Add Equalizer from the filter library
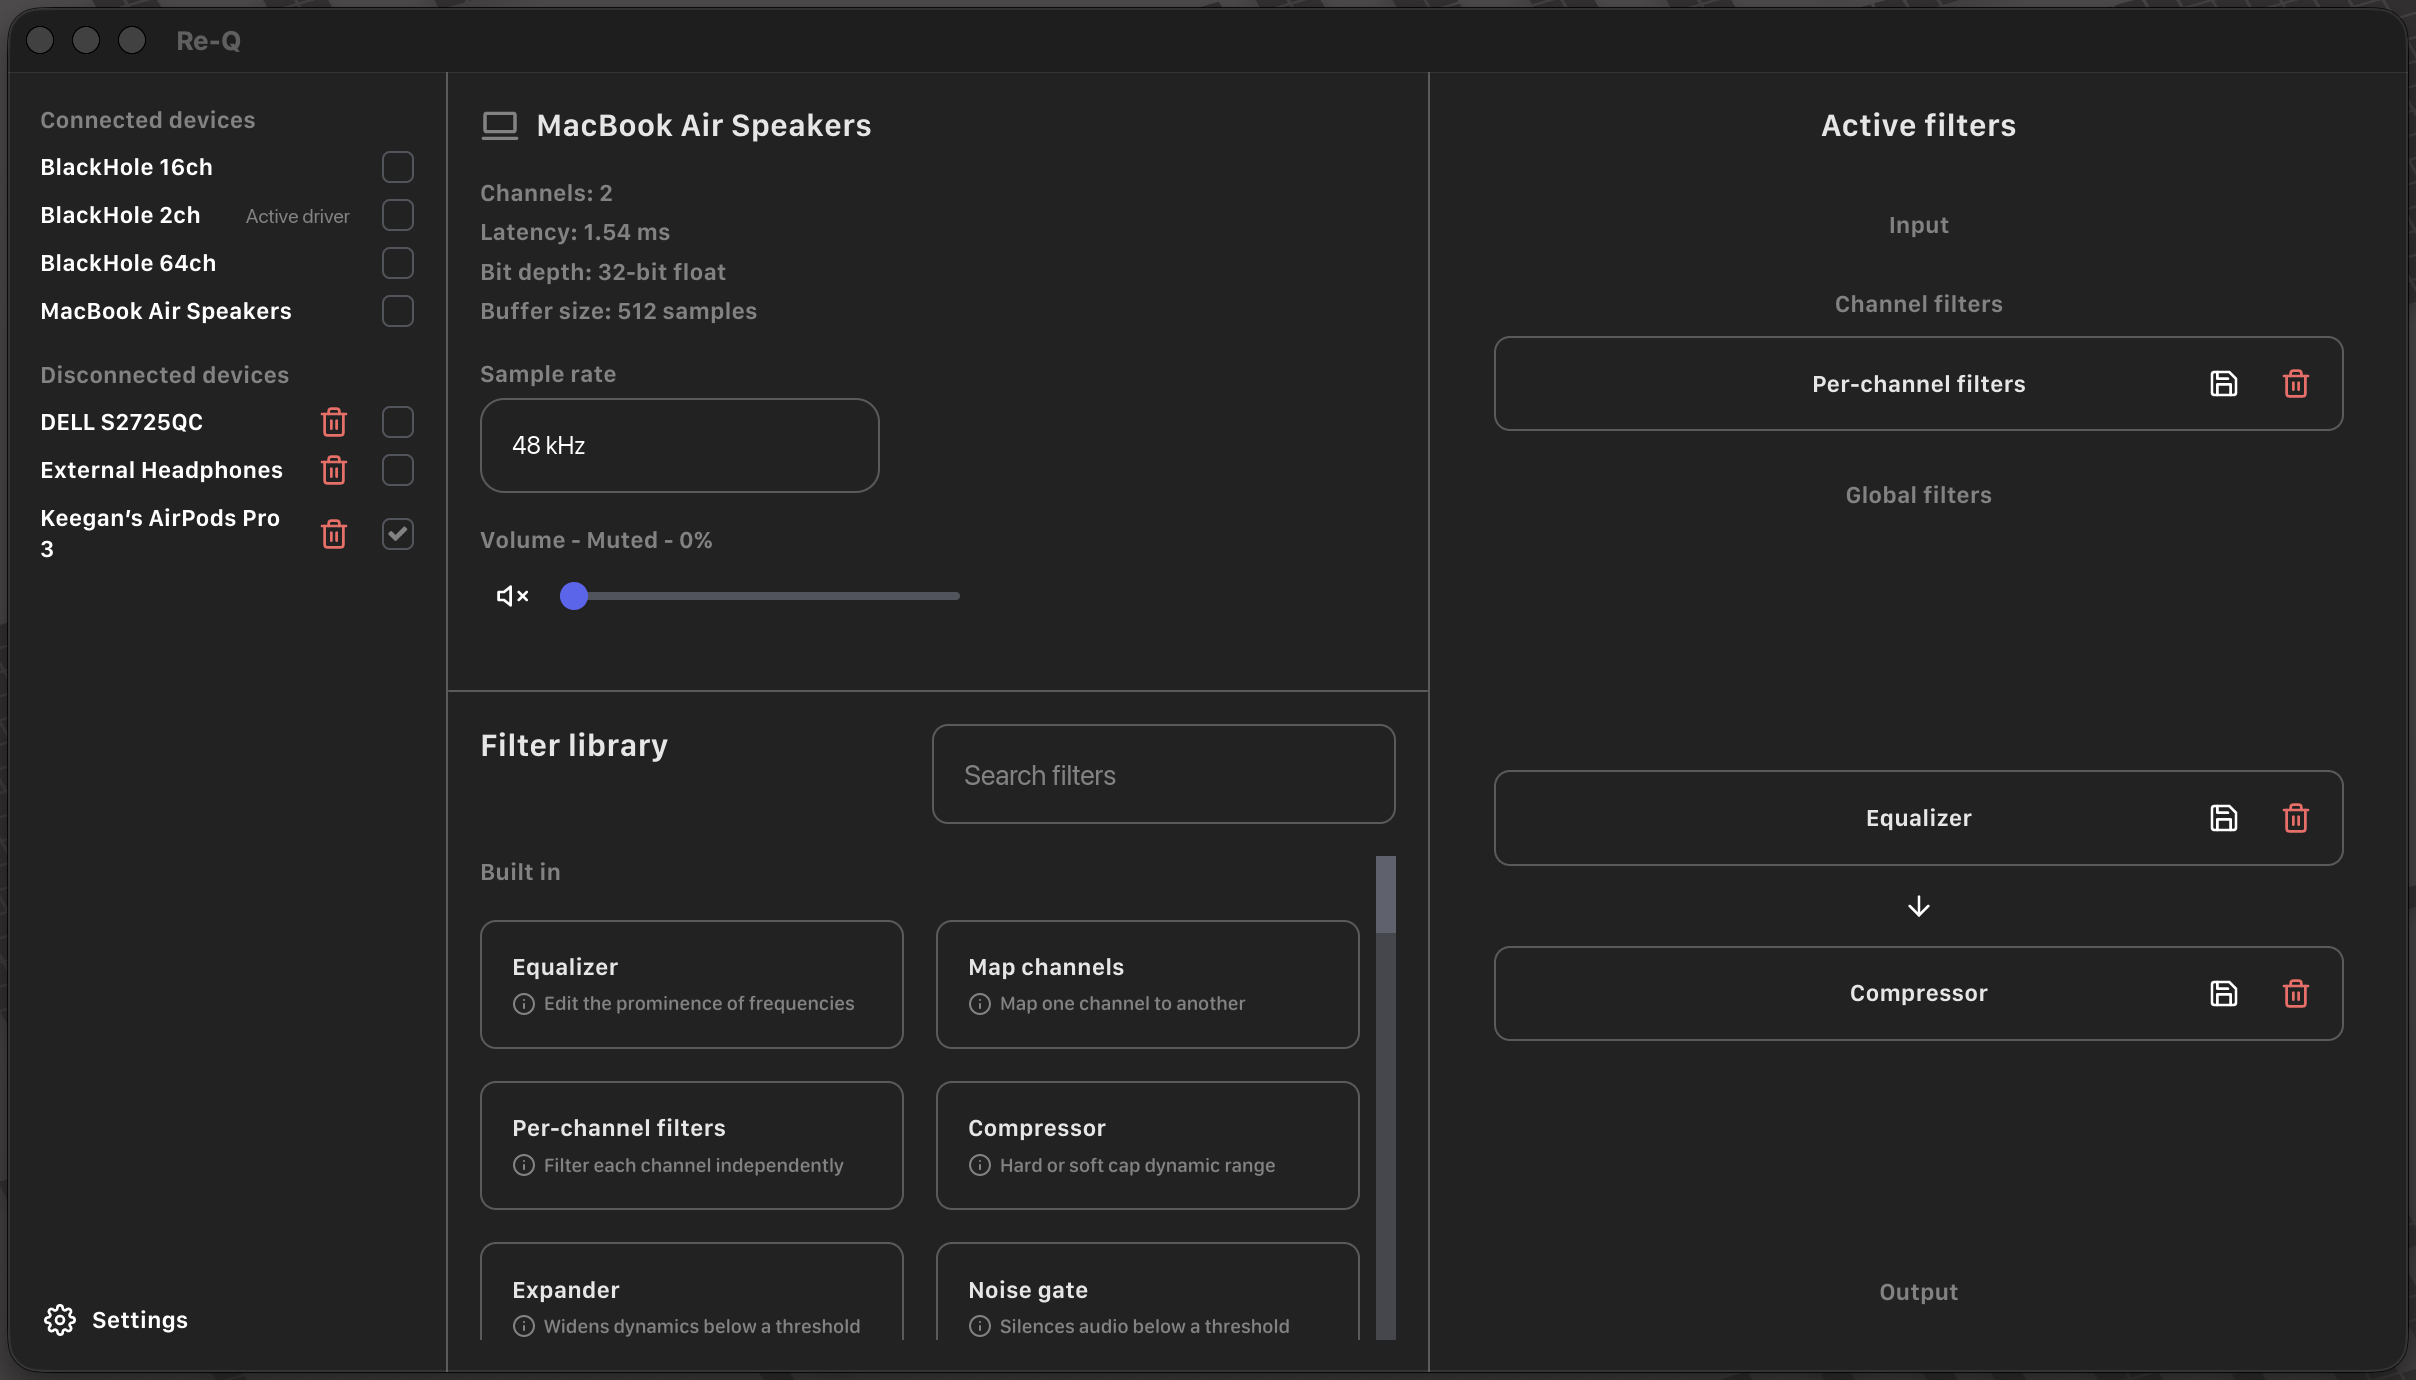 692,985
